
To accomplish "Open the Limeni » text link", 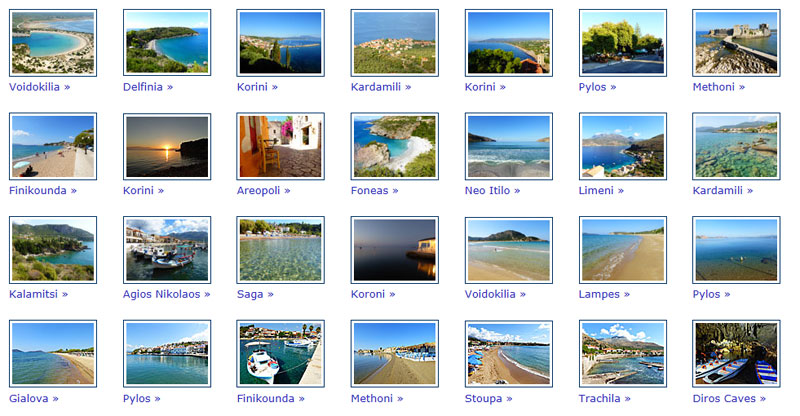I will pos(601,190).
